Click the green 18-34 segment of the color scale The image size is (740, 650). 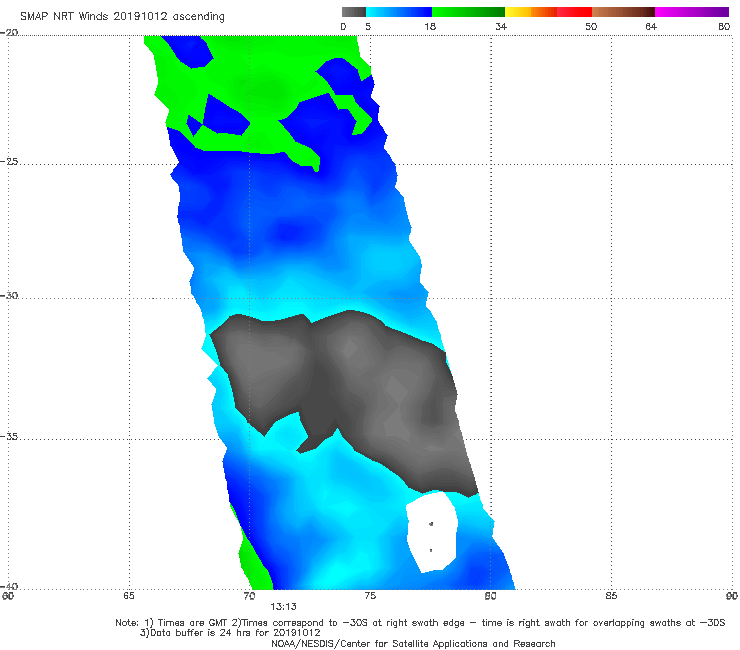[468, 12]
